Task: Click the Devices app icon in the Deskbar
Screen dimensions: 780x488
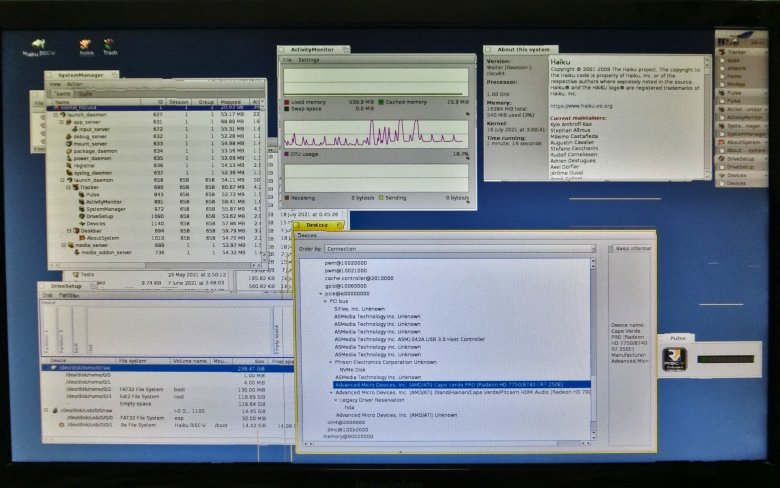Action: [x=722, y=175]
